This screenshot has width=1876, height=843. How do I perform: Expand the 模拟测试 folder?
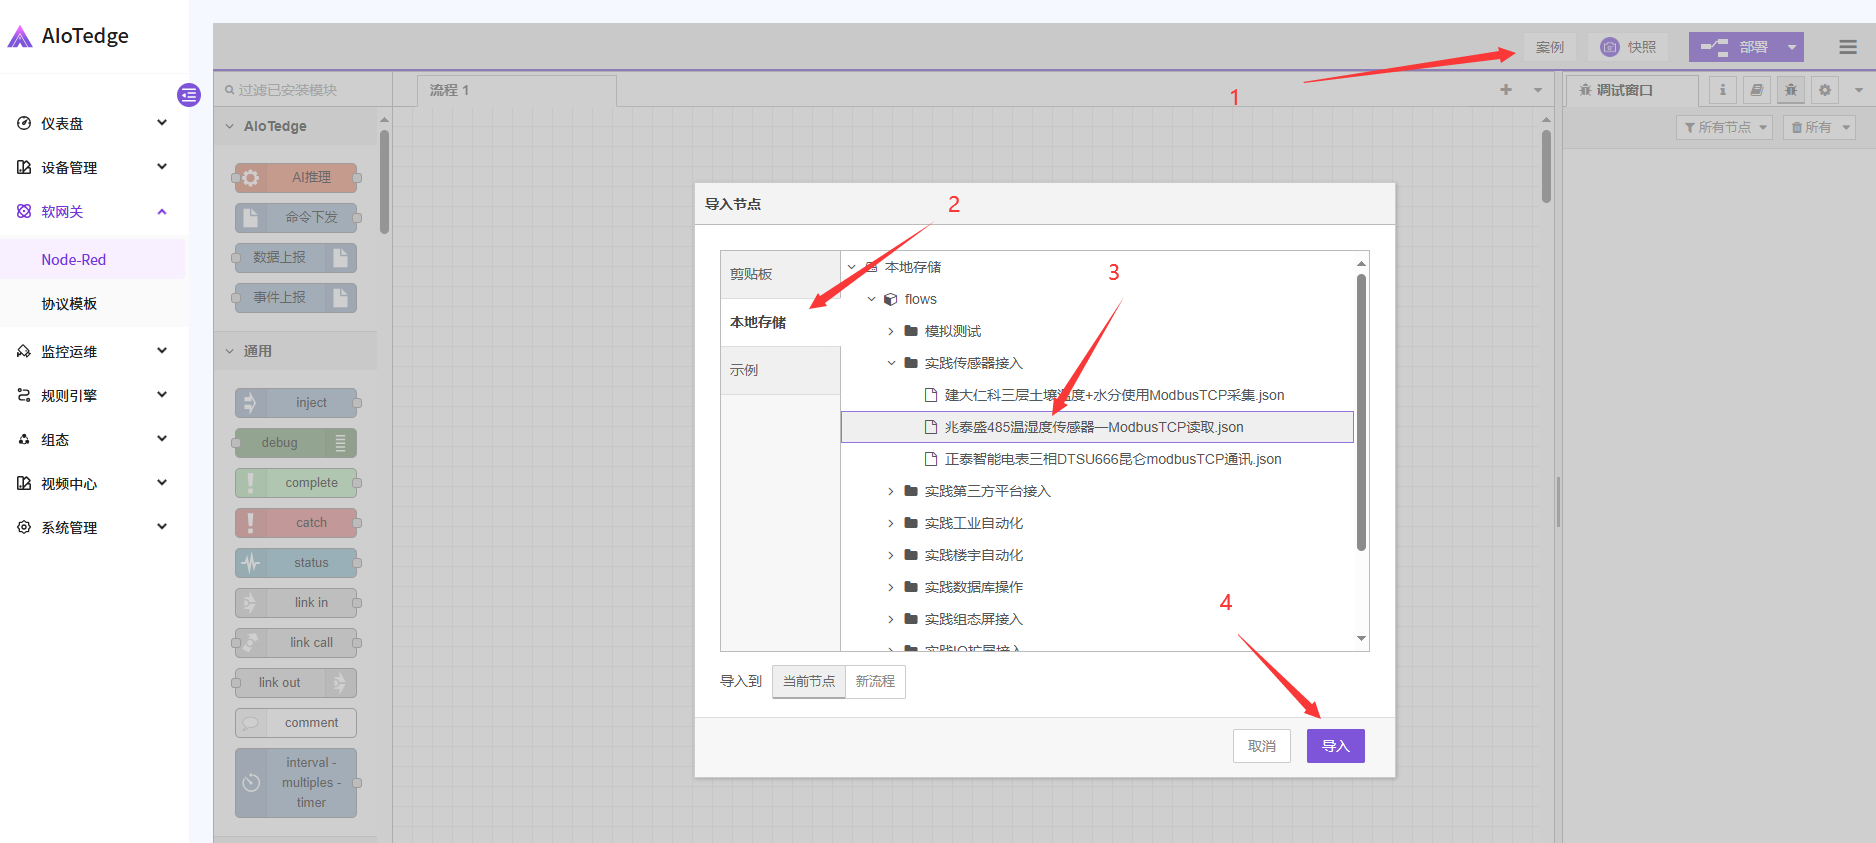[x=891, y=331]
